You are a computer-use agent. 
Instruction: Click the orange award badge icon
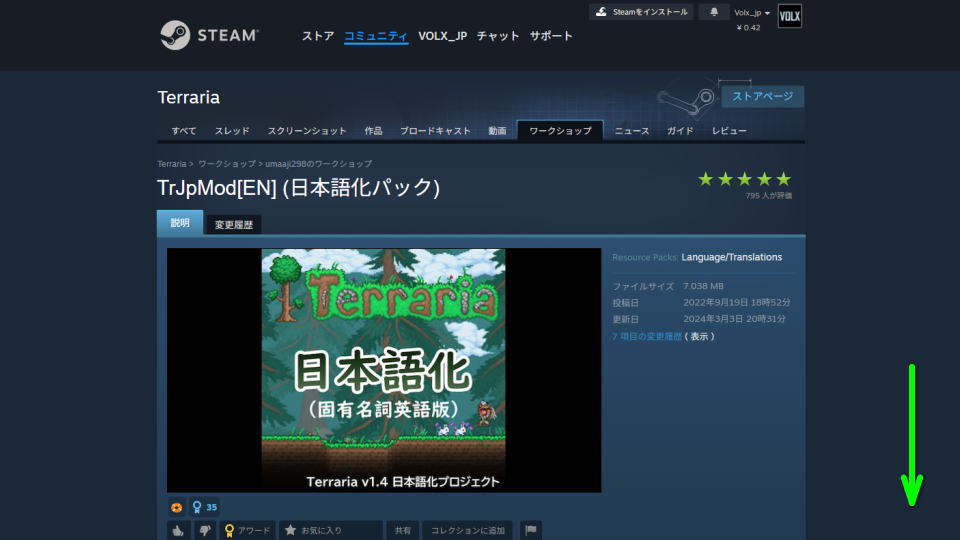click(177, 507)
